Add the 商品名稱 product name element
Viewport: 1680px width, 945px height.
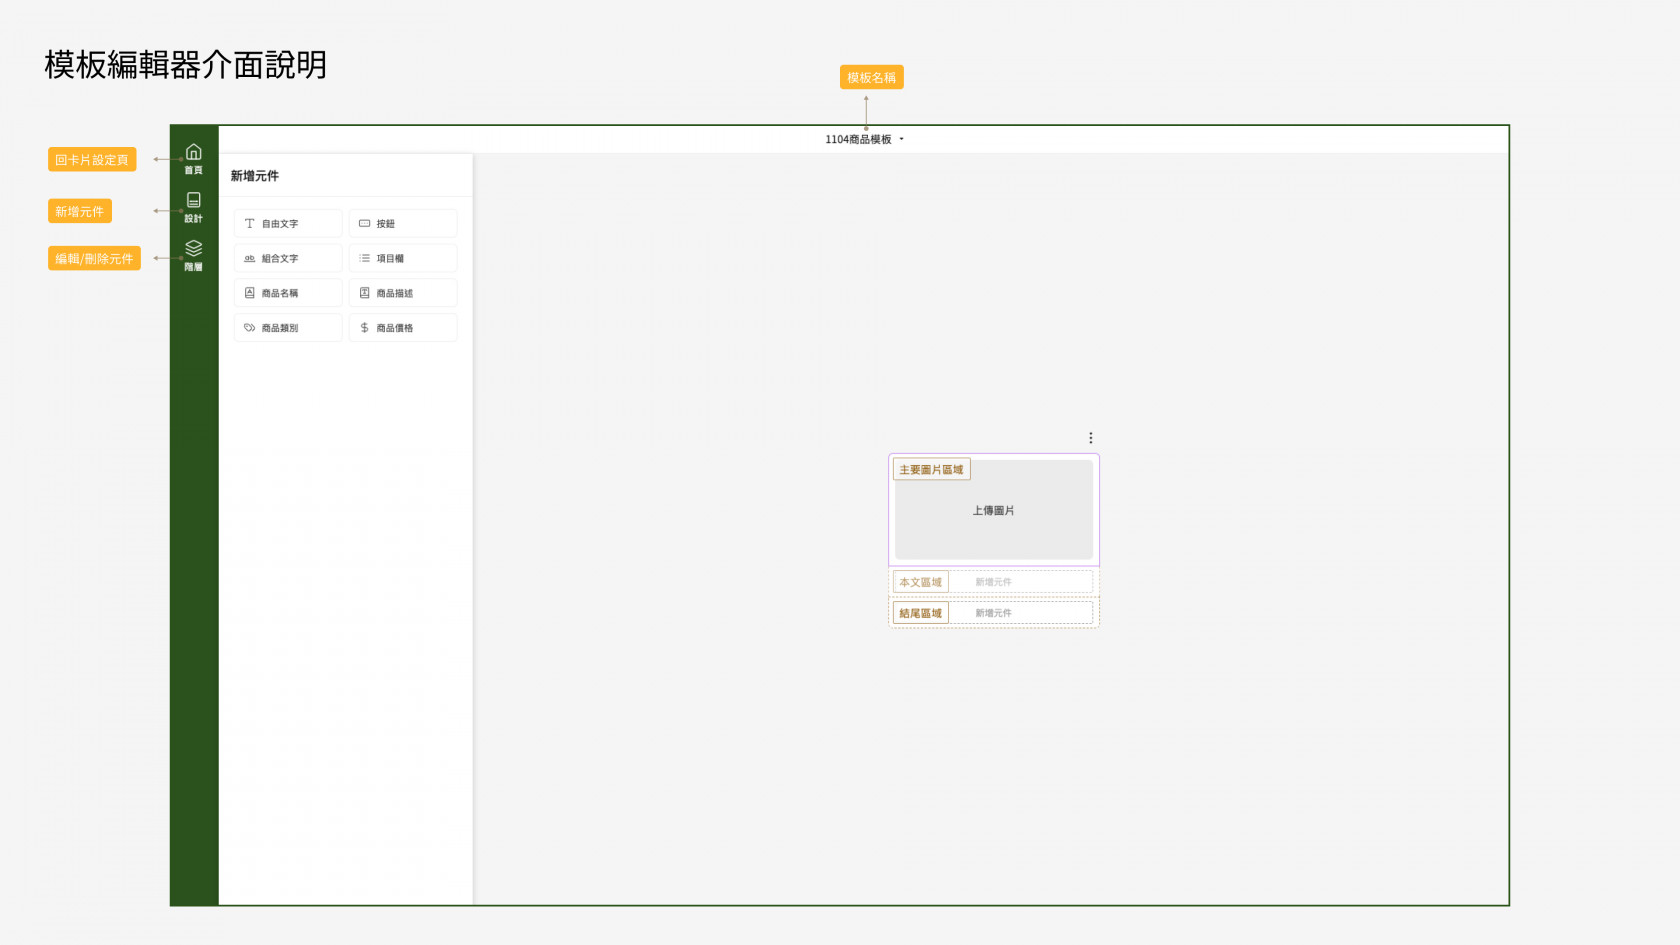(288, 293)
